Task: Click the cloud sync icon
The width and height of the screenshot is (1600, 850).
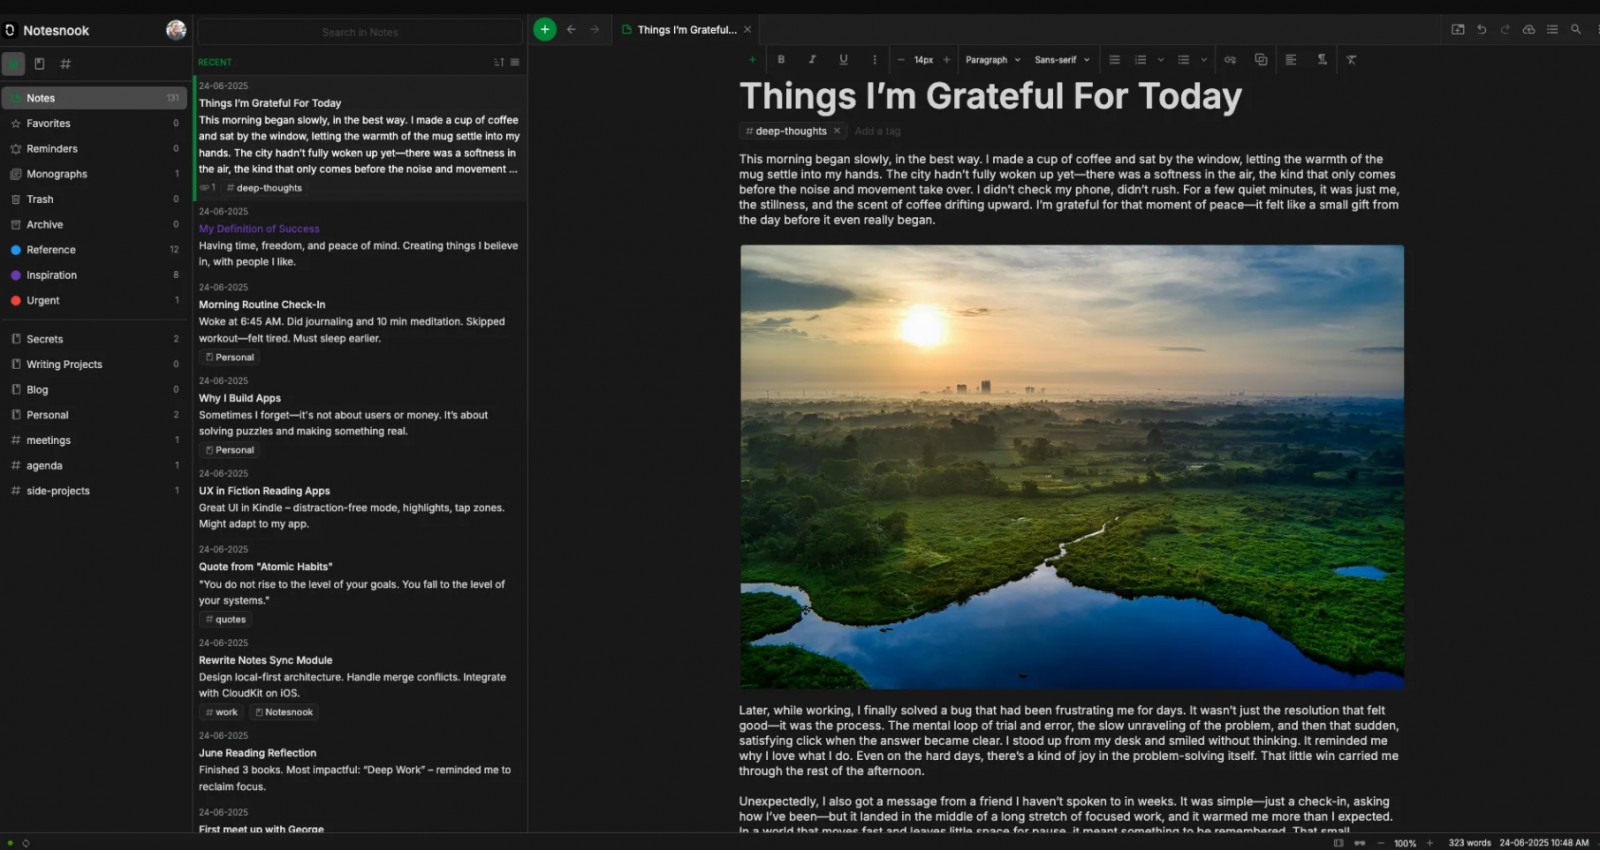Action: [x=1528, y=30]
